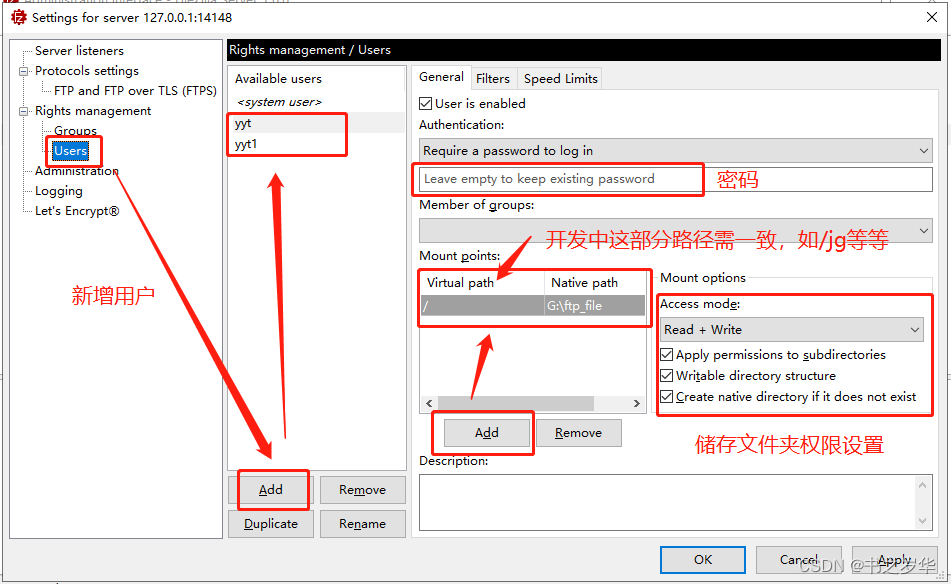Open the Authentication method dropdown
Image resolution: width=951 pixels, height=584 pixels.
pos(676,150)
